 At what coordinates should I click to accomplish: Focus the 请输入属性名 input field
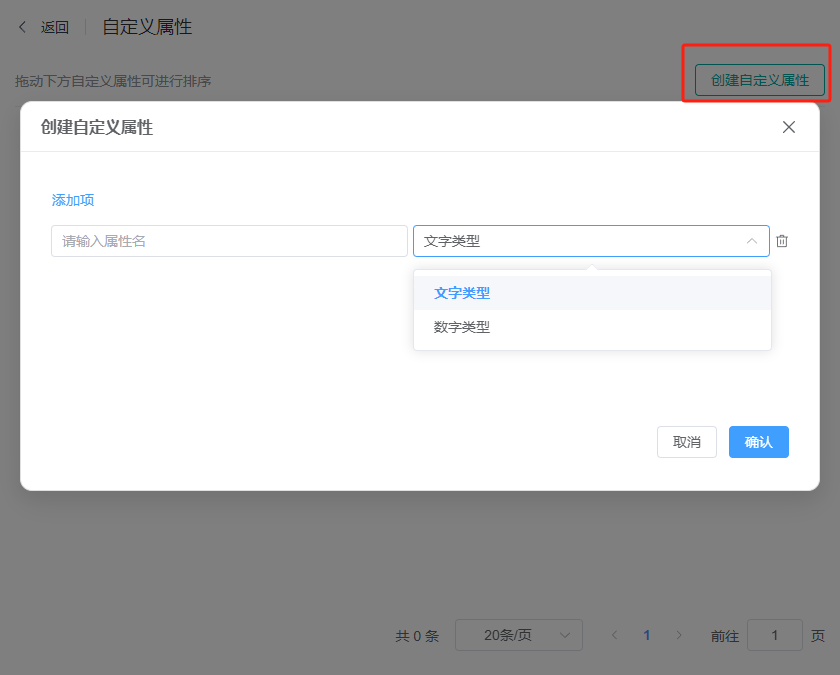[229, 241]
